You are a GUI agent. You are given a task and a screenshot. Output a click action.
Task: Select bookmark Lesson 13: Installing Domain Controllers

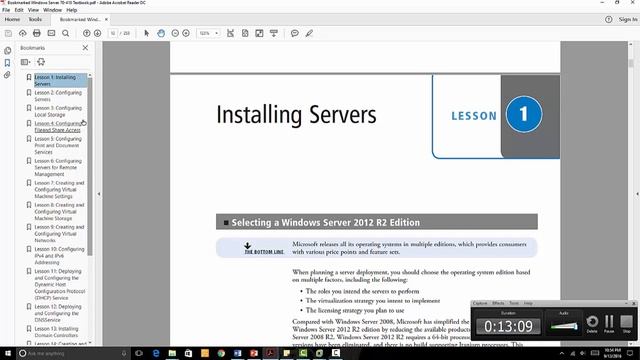tap(56, 332)
